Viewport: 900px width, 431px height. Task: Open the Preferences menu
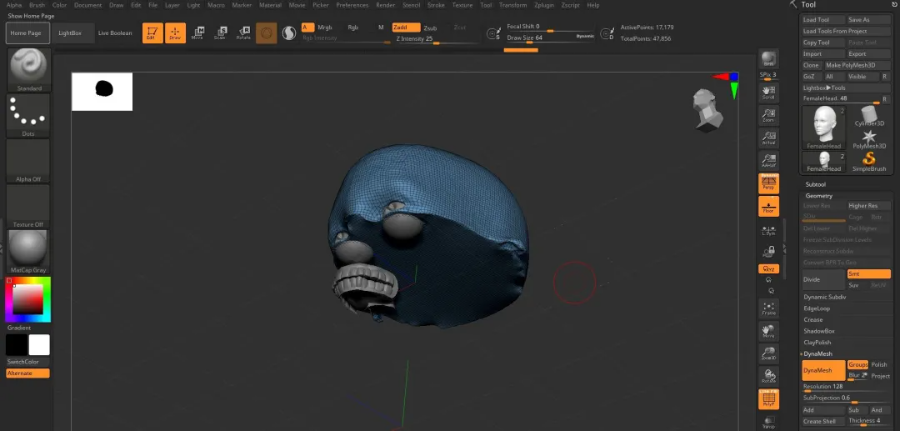[x=352, y=5]
